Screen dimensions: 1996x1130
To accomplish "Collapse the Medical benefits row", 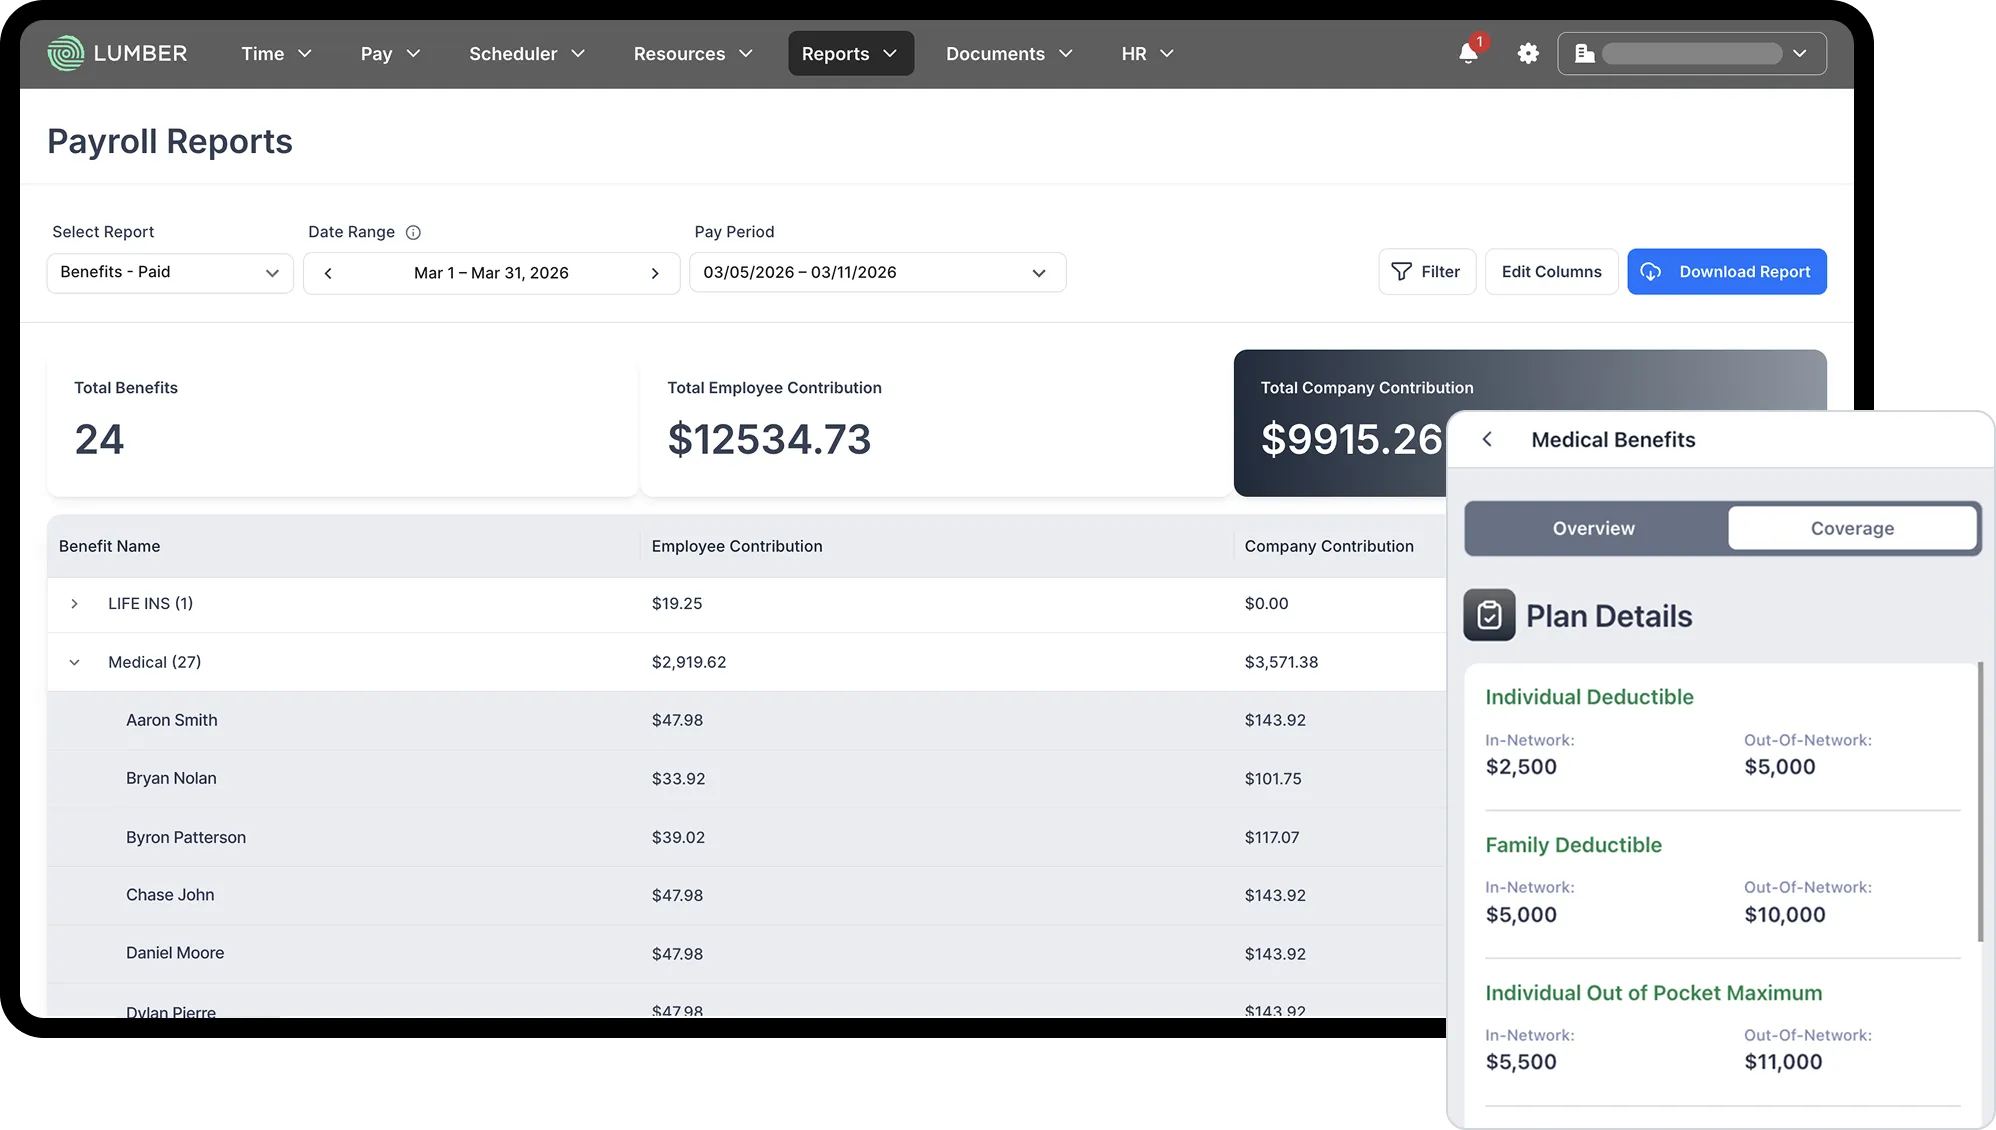I will click(74, 662).
